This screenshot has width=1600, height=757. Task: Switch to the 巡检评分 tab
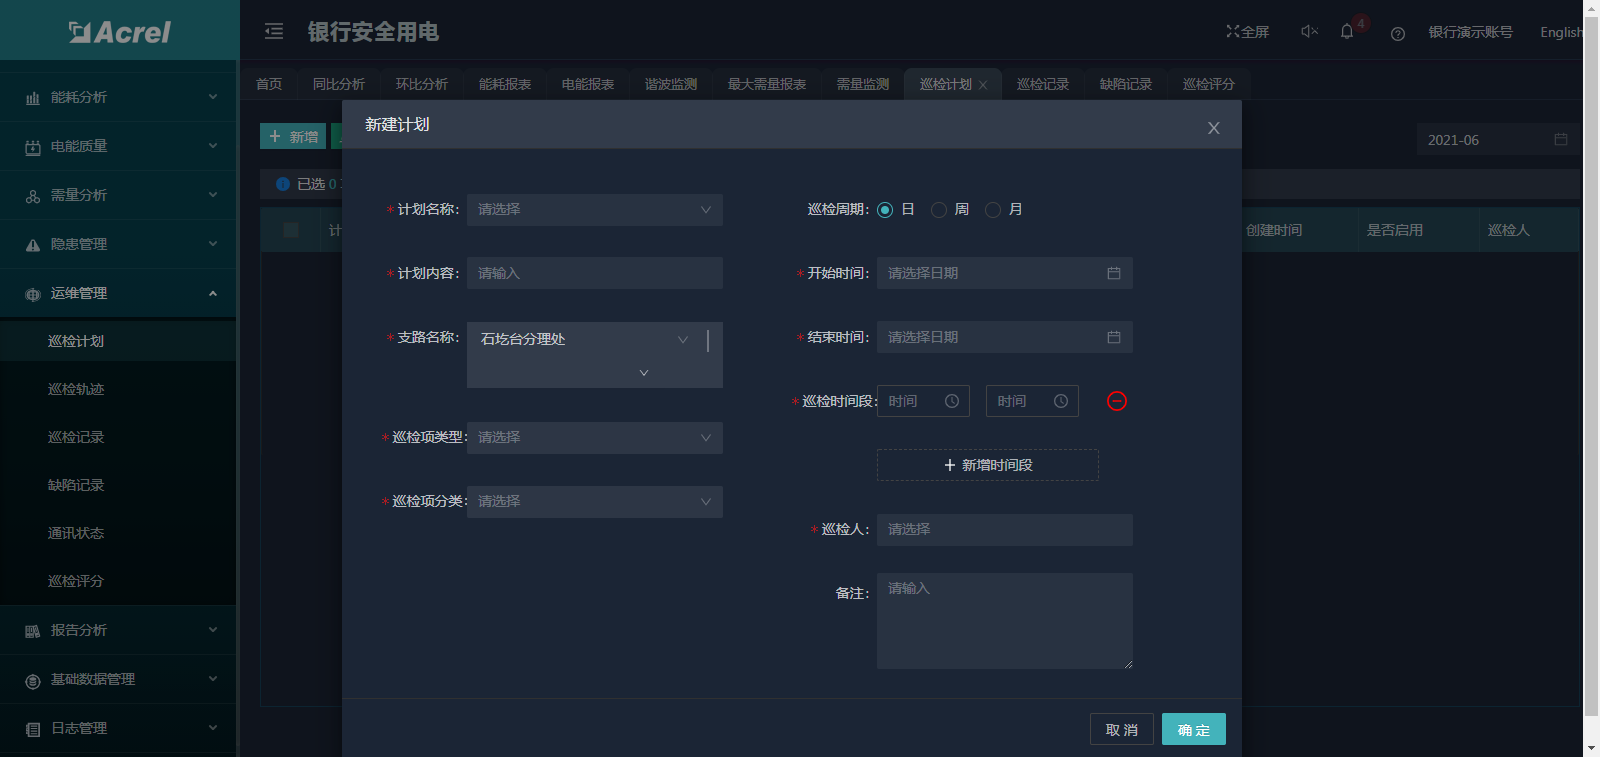click(1209, 84)
